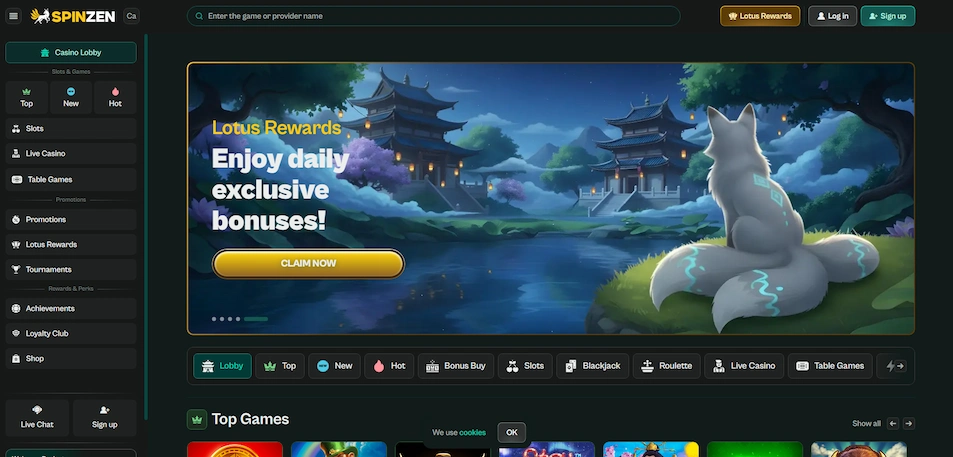
Task: Select Casino Lobby in the sidebar
Action: pos(71,52)
